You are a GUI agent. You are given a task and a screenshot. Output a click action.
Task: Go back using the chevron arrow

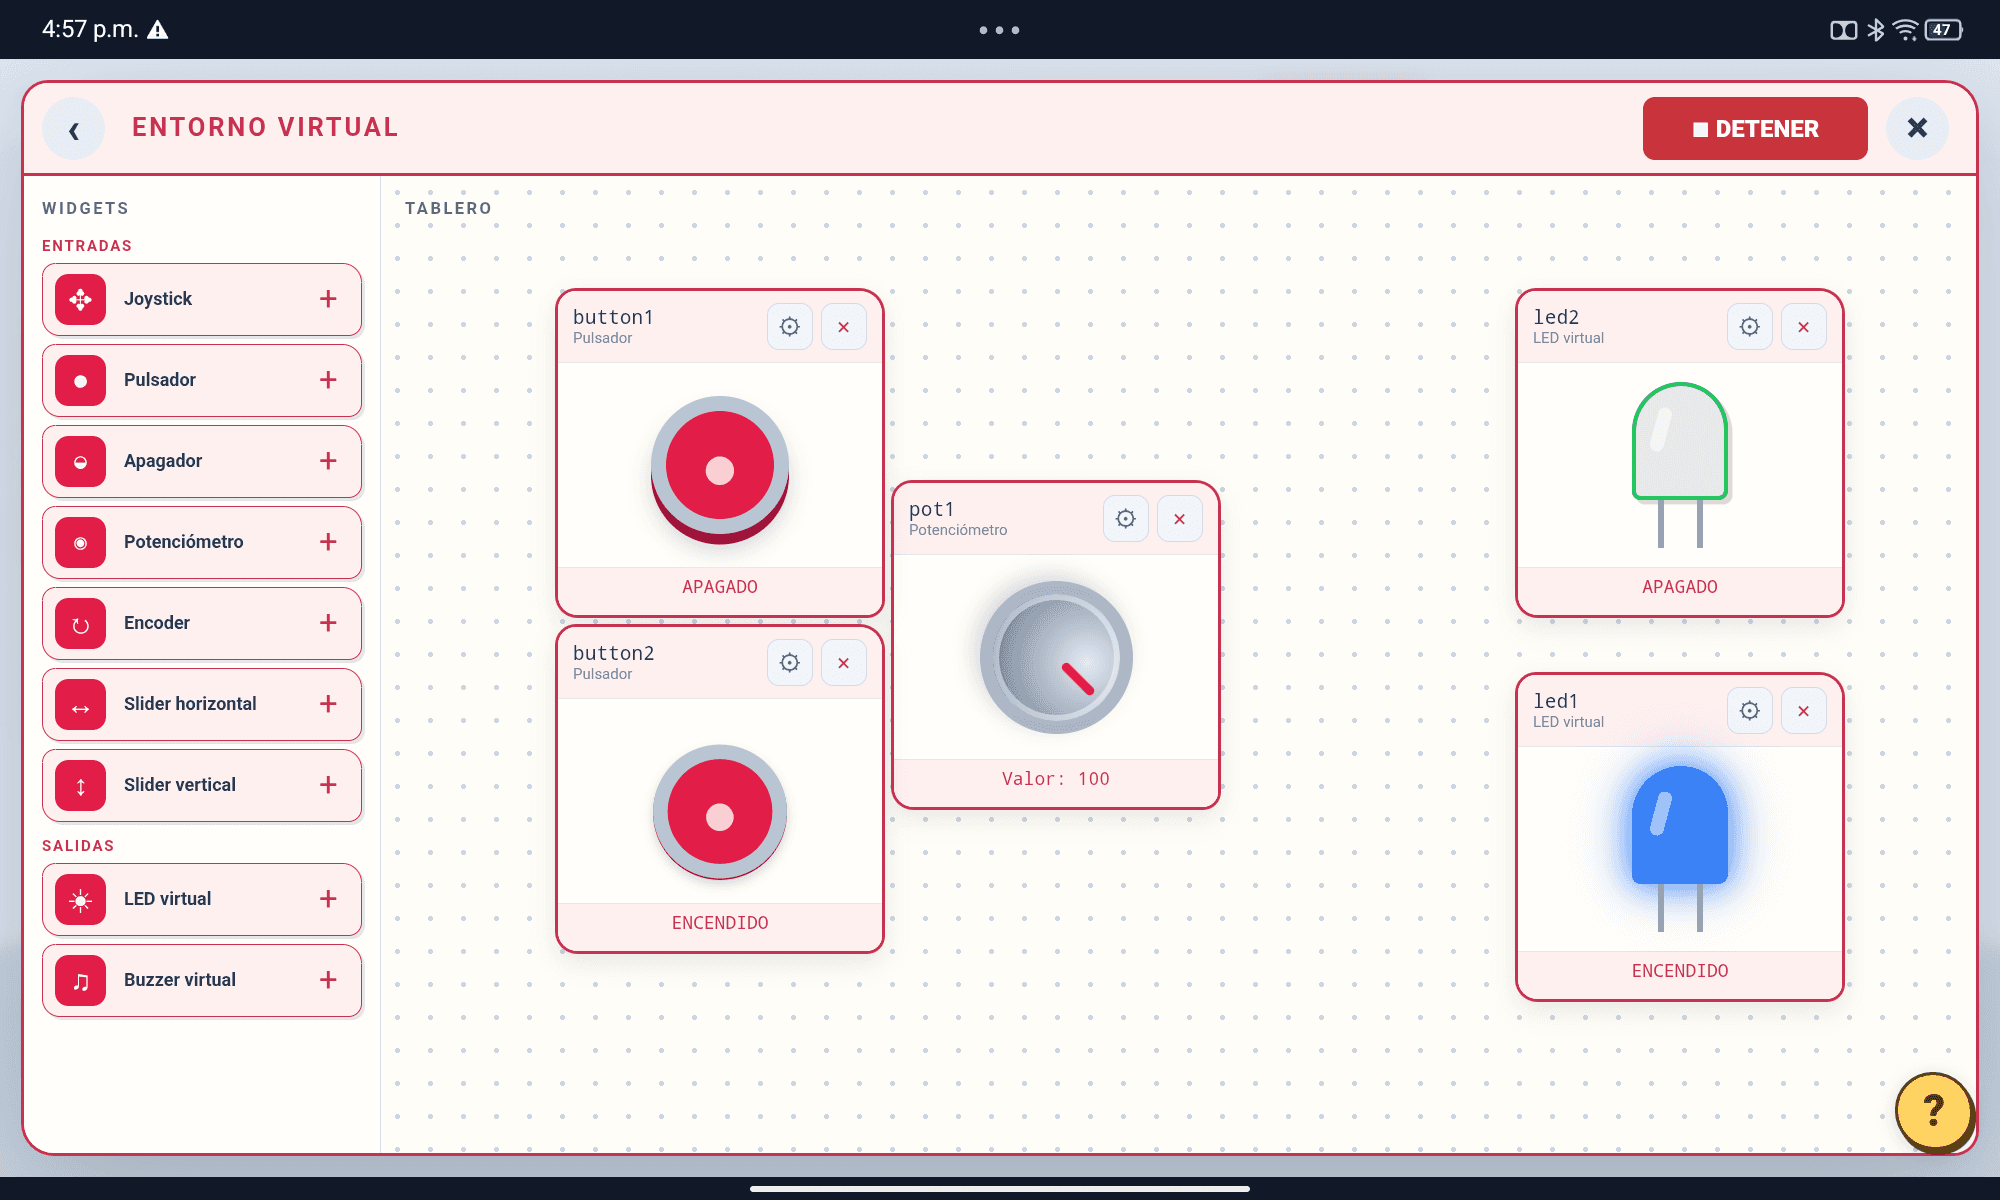(x=73, y=129)
